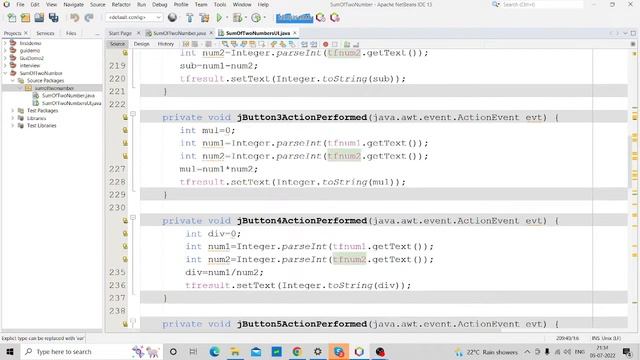The width and height of the screenshot is (640, 360).
Task: Collapse the jButton4ActionPerformed code fold
Action: (133, 218)
